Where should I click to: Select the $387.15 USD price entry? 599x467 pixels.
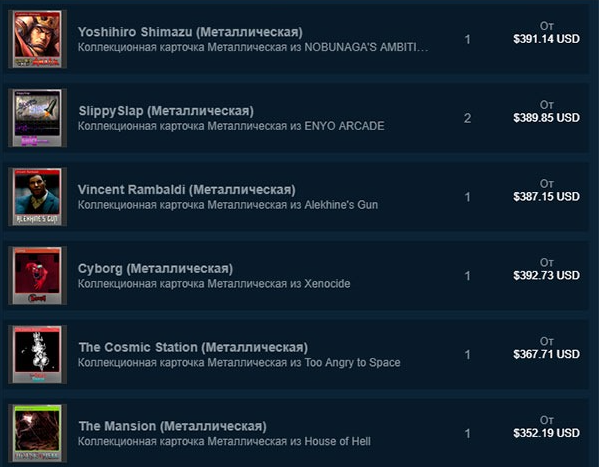click(x=546, y=196)
